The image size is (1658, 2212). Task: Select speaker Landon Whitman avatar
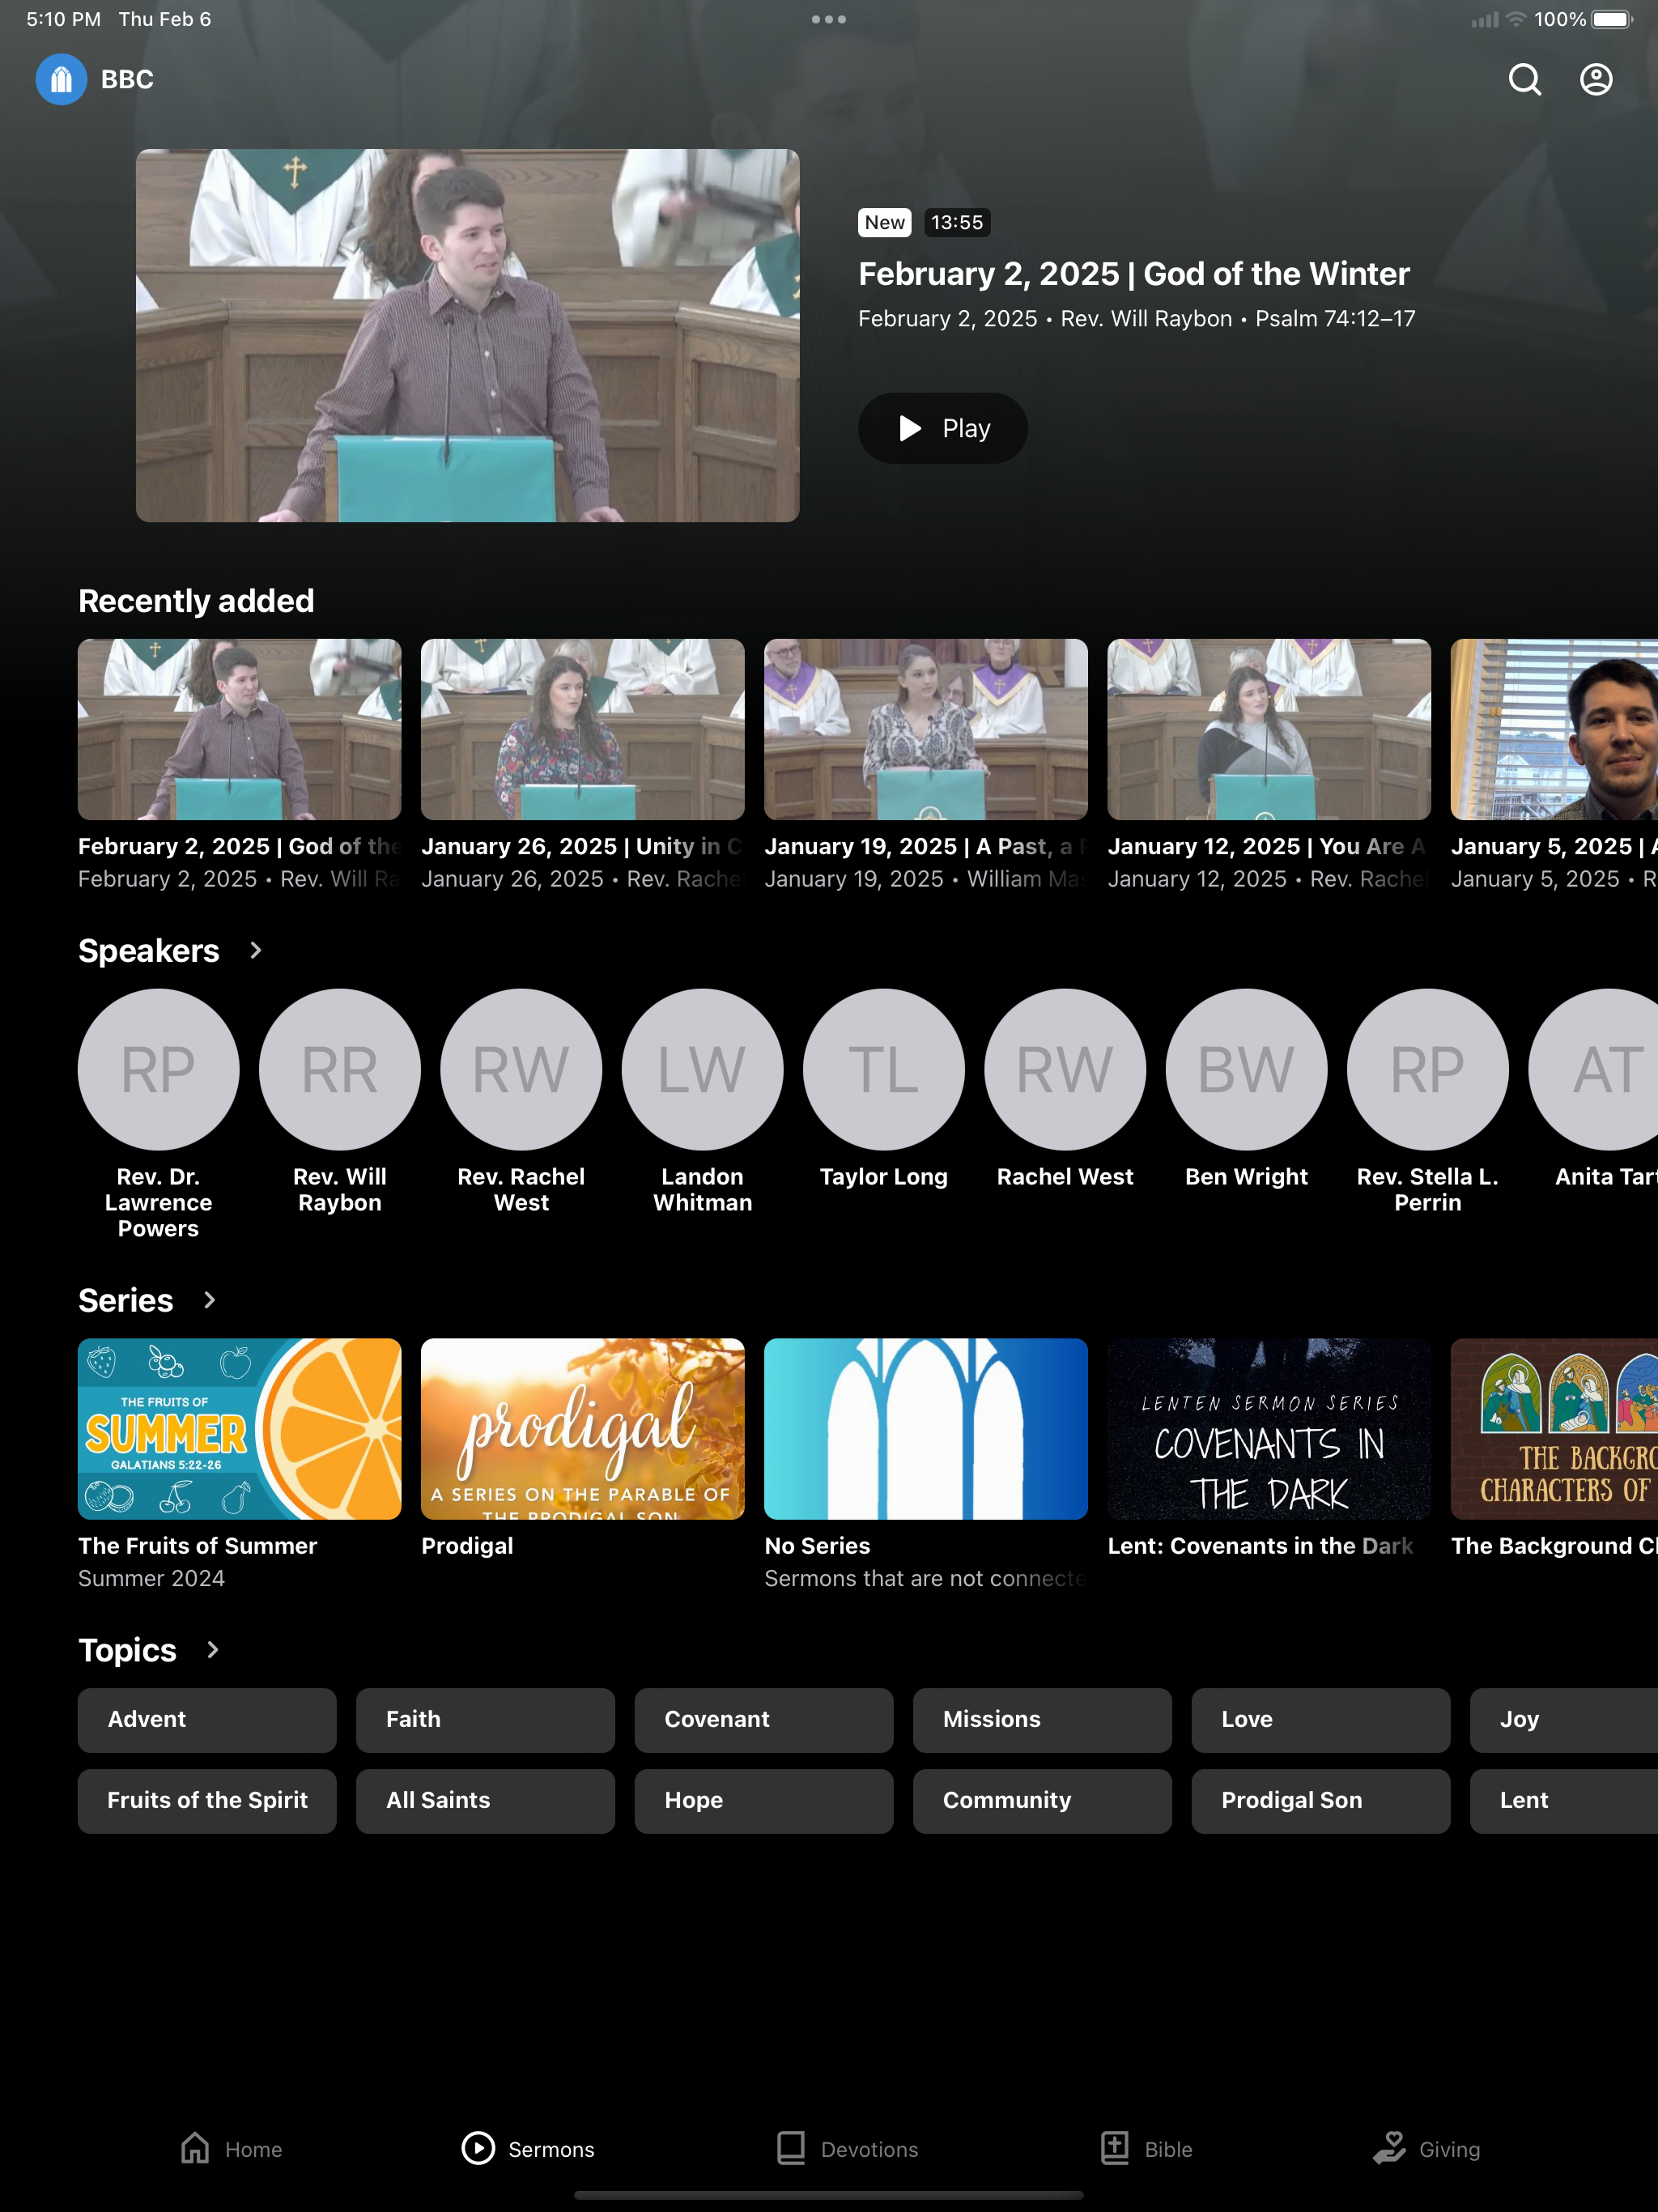tap(703, 1069)
